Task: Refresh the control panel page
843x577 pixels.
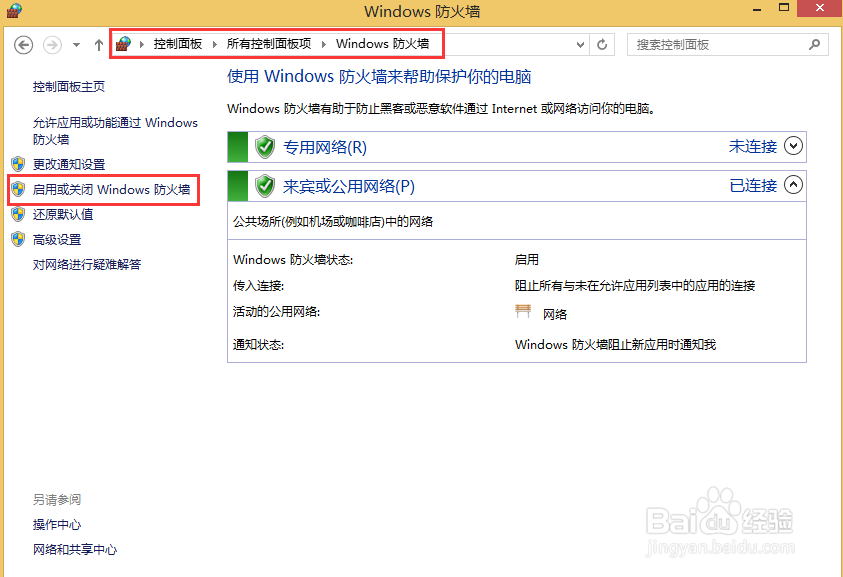Action: pos(602,45)
